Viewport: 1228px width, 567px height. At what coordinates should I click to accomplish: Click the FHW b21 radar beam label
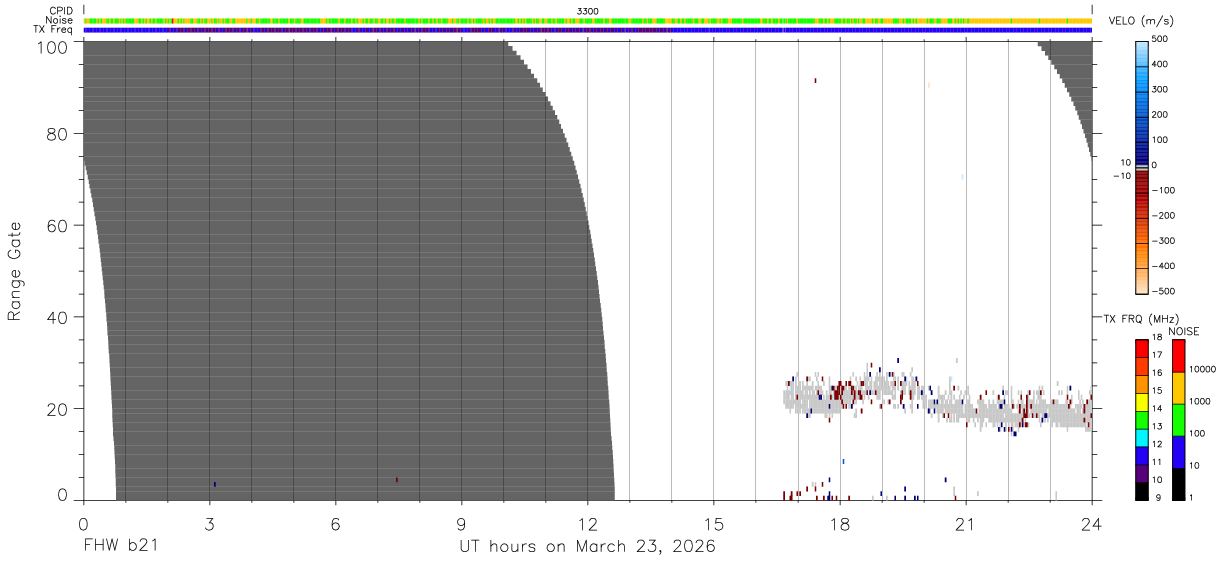(x=120, y=547)
